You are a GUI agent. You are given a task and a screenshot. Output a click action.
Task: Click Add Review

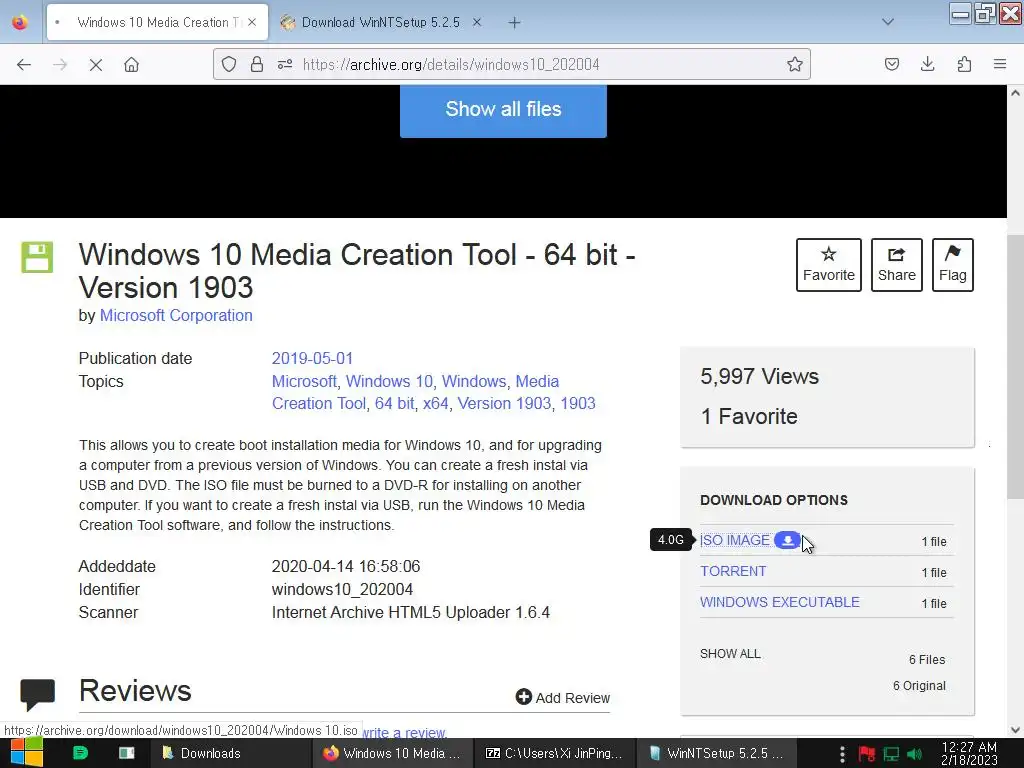point(563,697)
